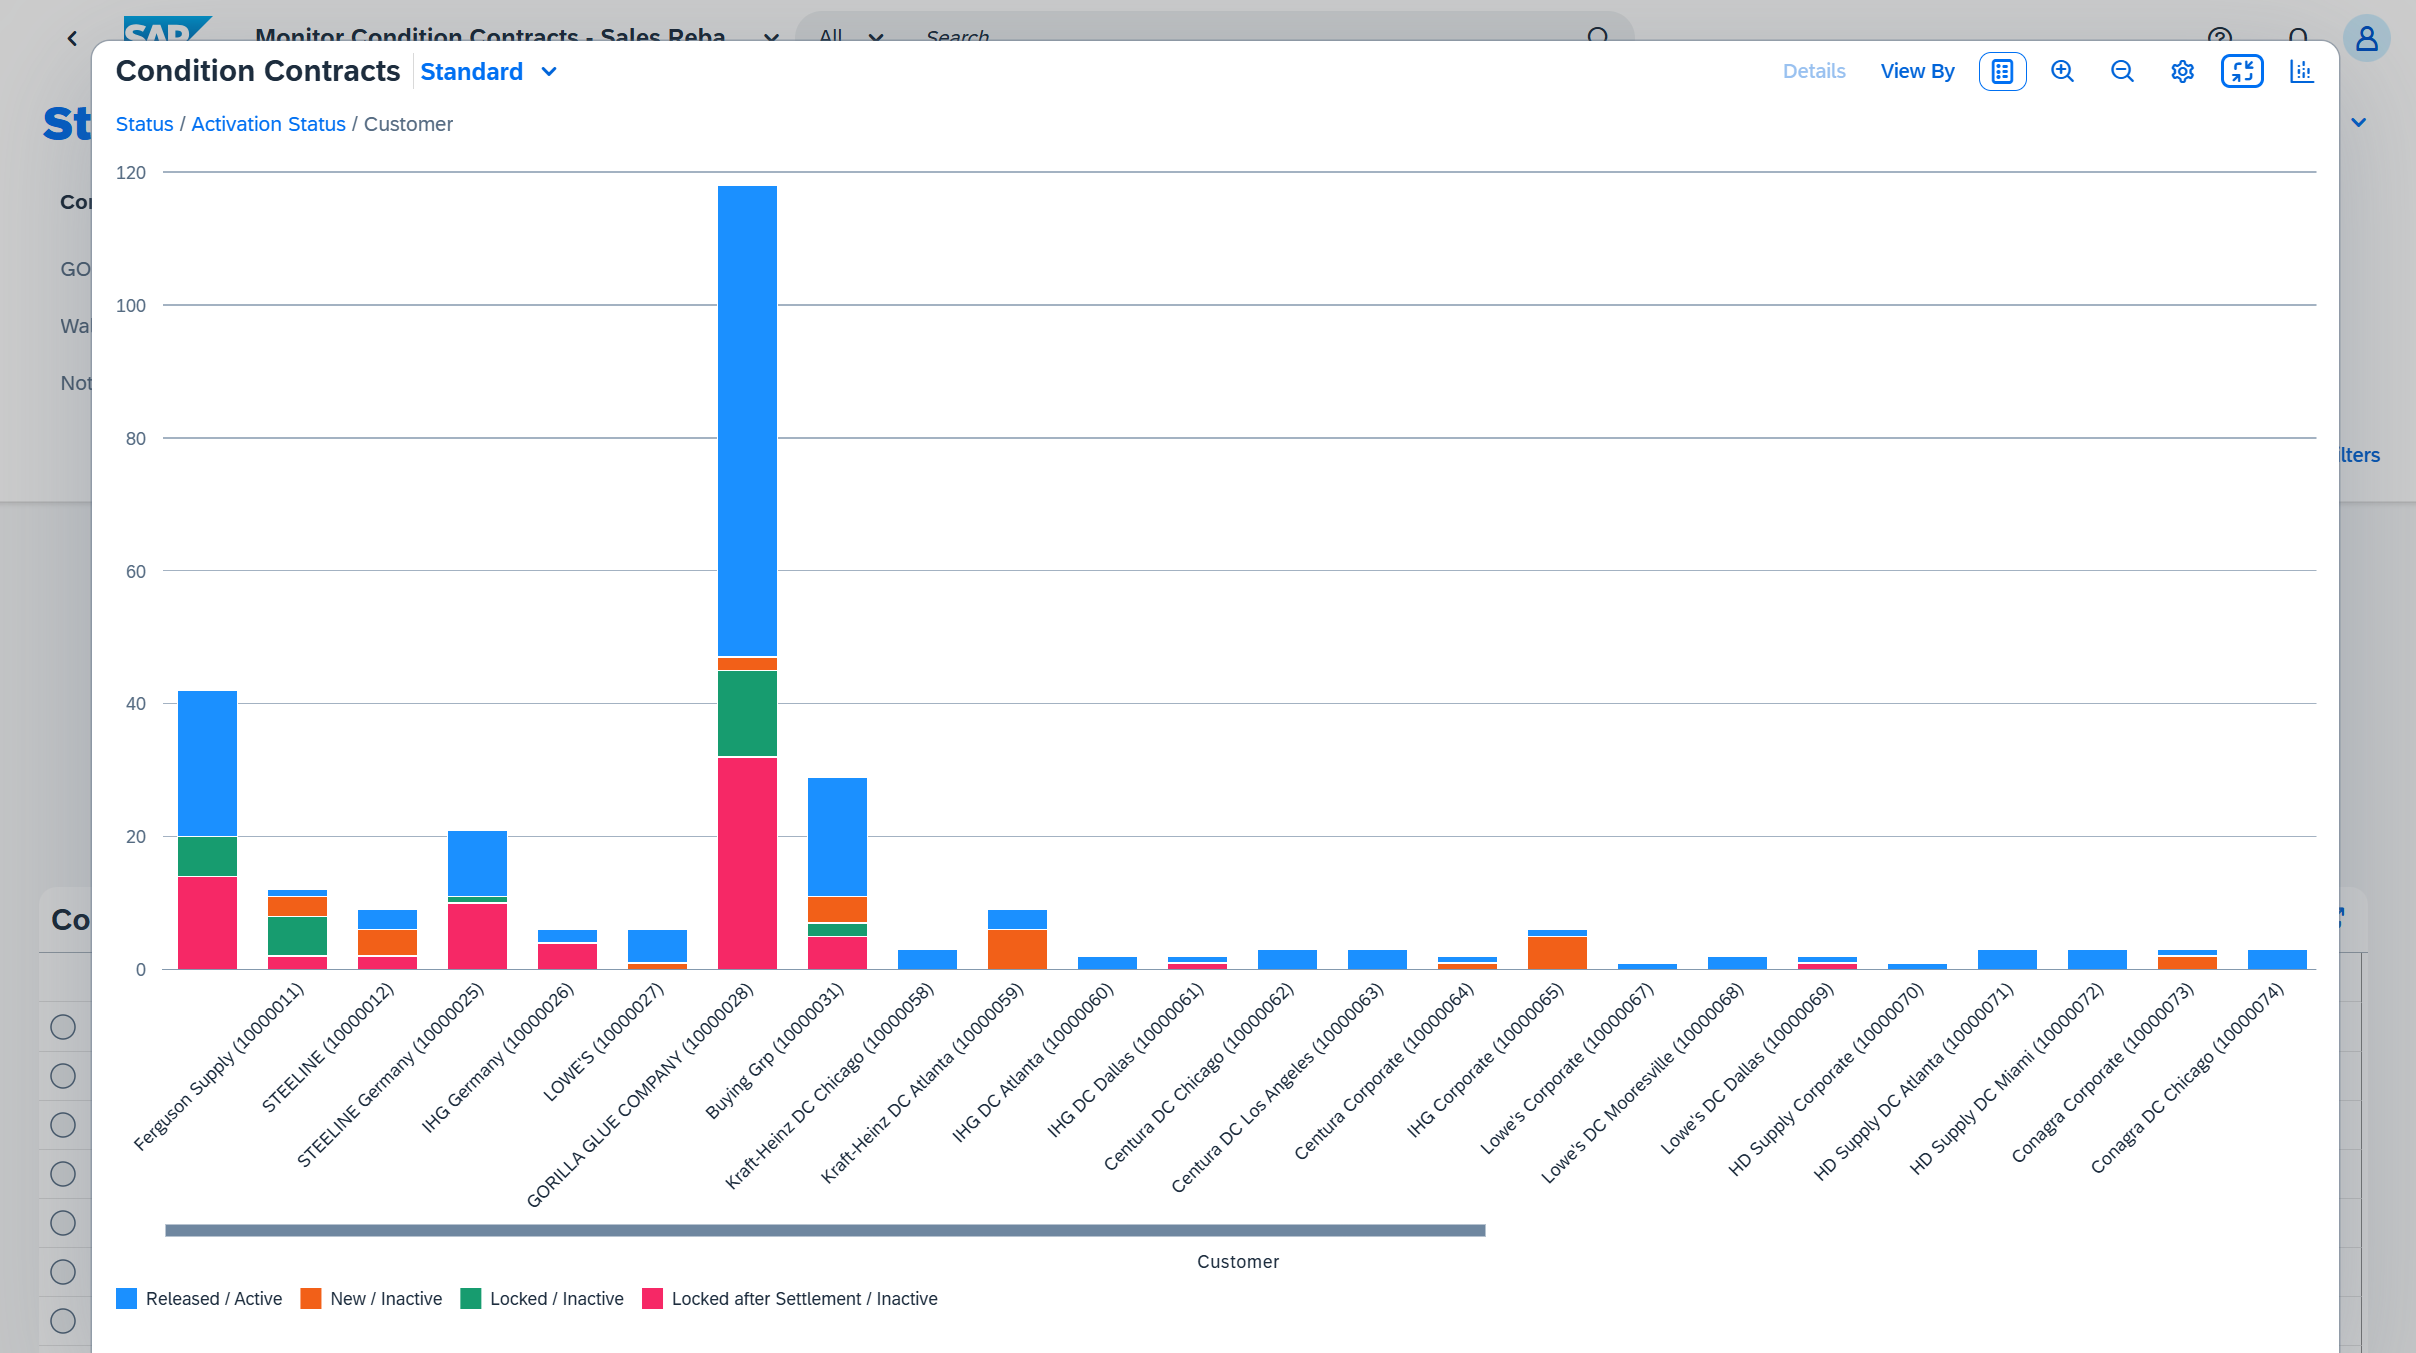The height and width of the screenshot is (1353, 2416).
Task: Open the View By menu
Action: pos(1917,71)
